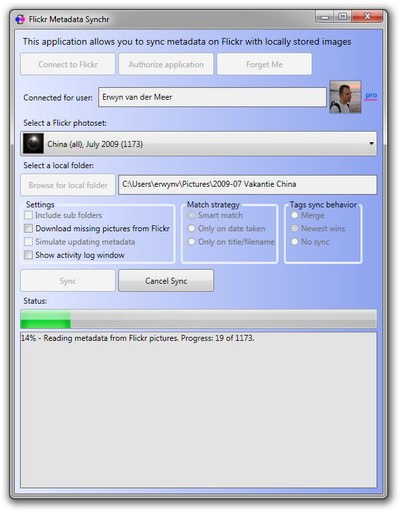The image size is (400, 511).
Task: Maximize the application window
Action: point(342,16)
